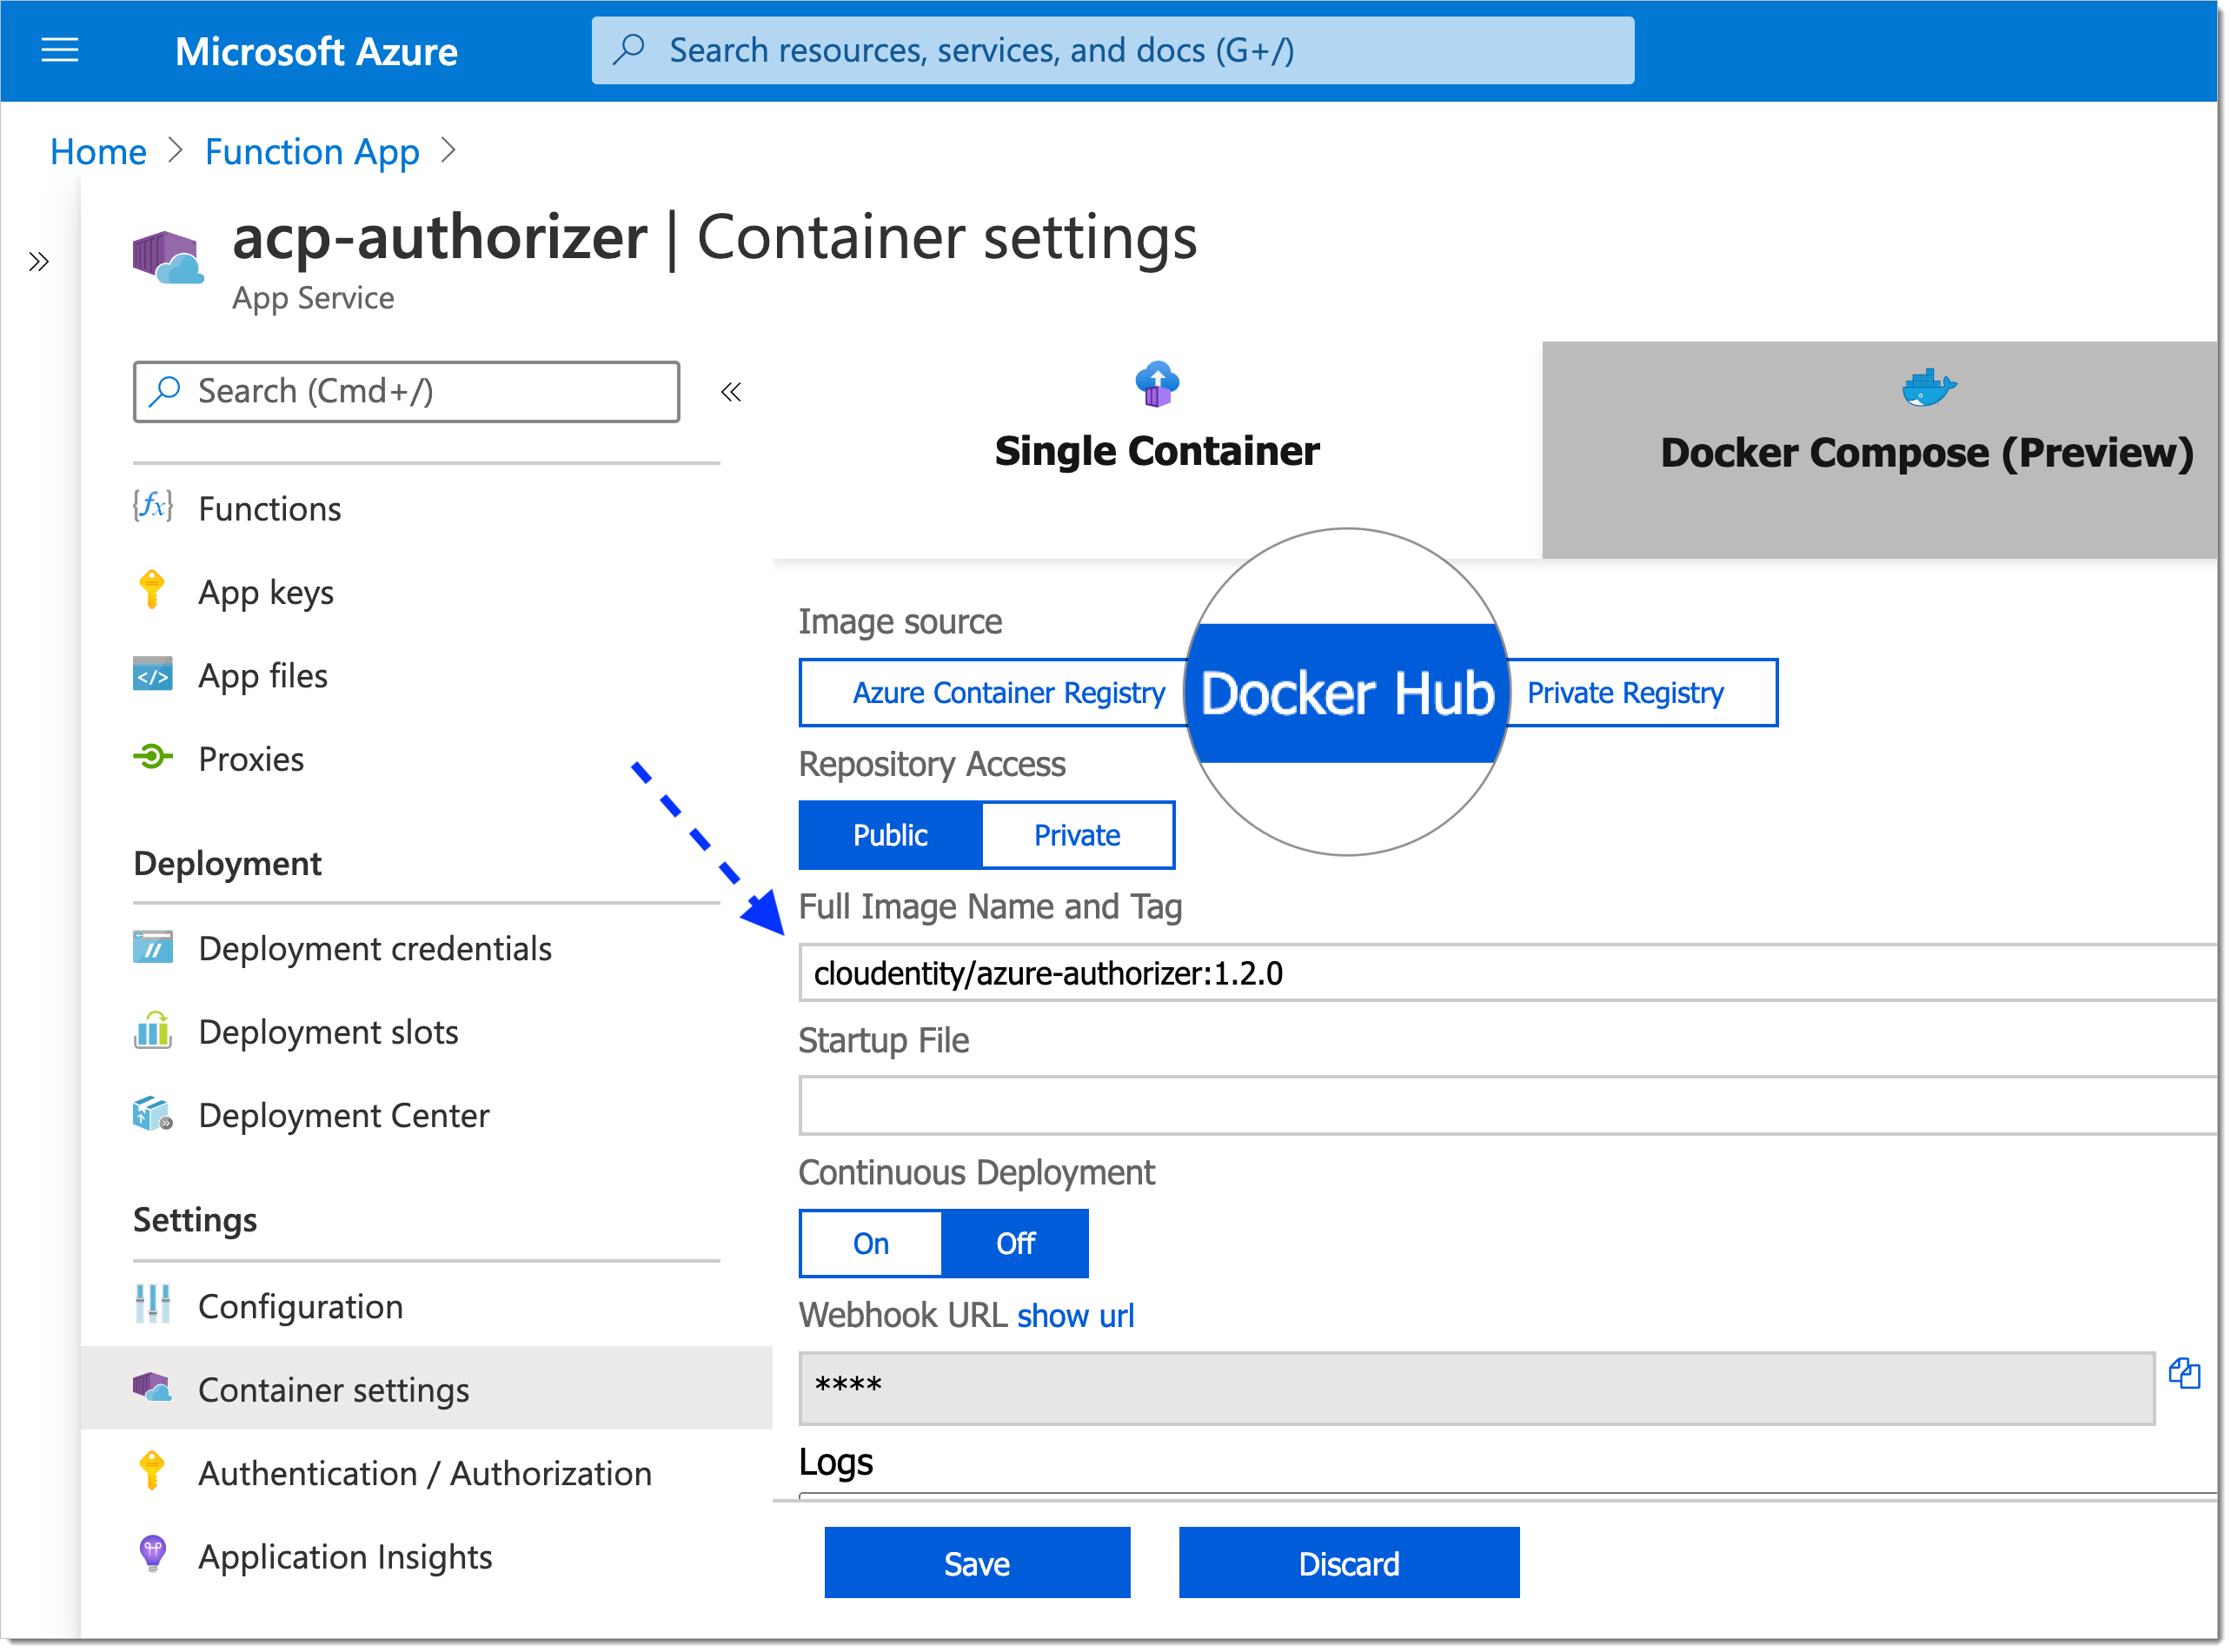
Task: Go to Home breadcrumb
Action: click(98, 152)
